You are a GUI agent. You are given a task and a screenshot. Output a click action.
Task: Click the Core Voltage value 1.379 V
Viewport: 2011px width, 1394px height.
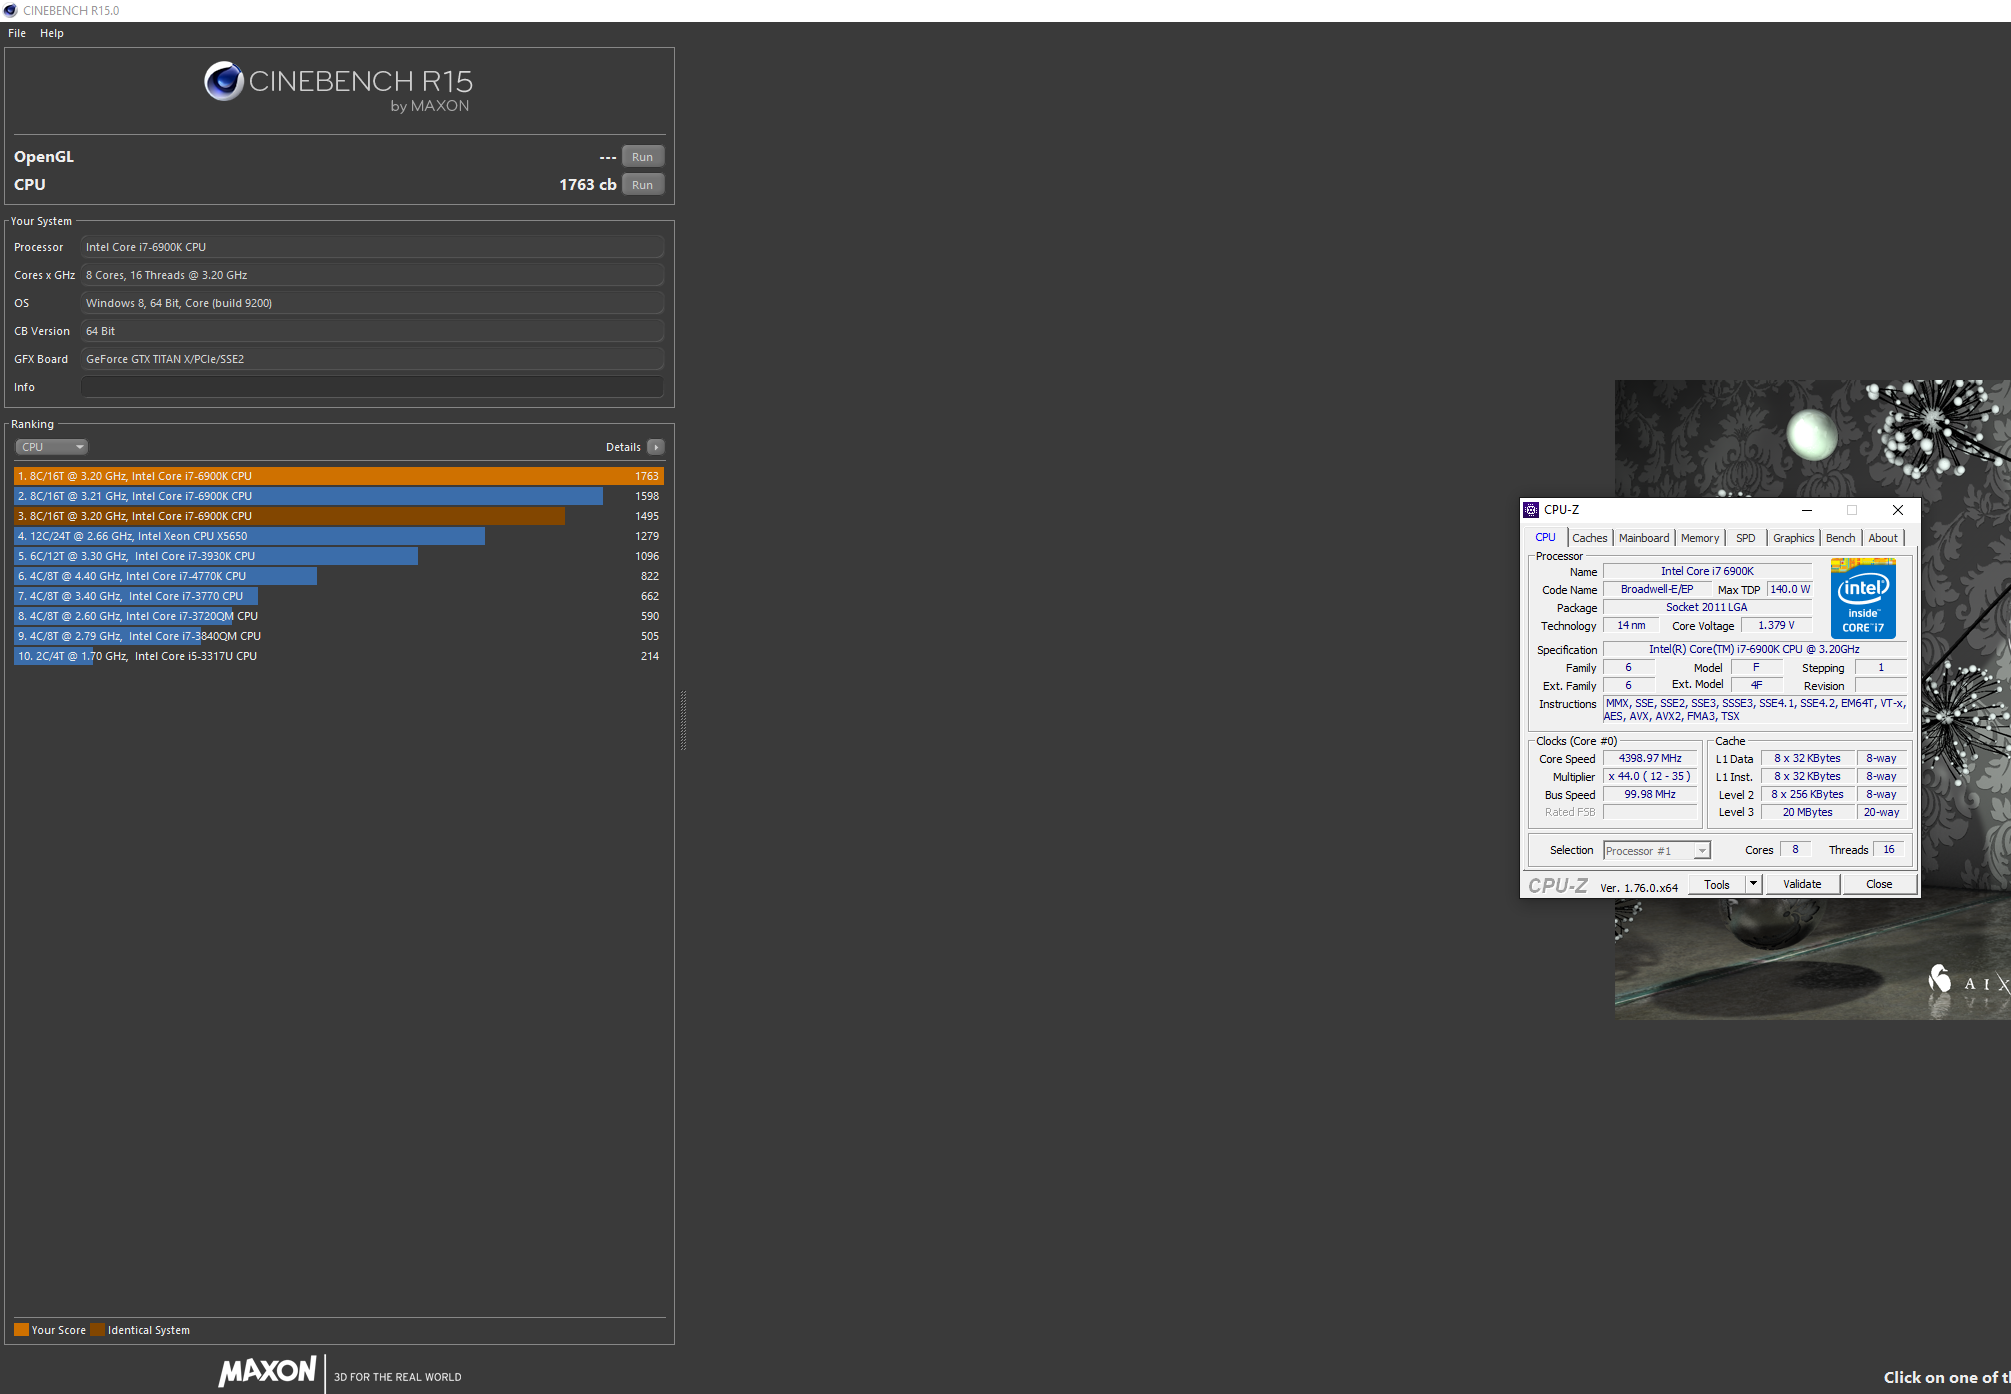(x=1776, y=626)
